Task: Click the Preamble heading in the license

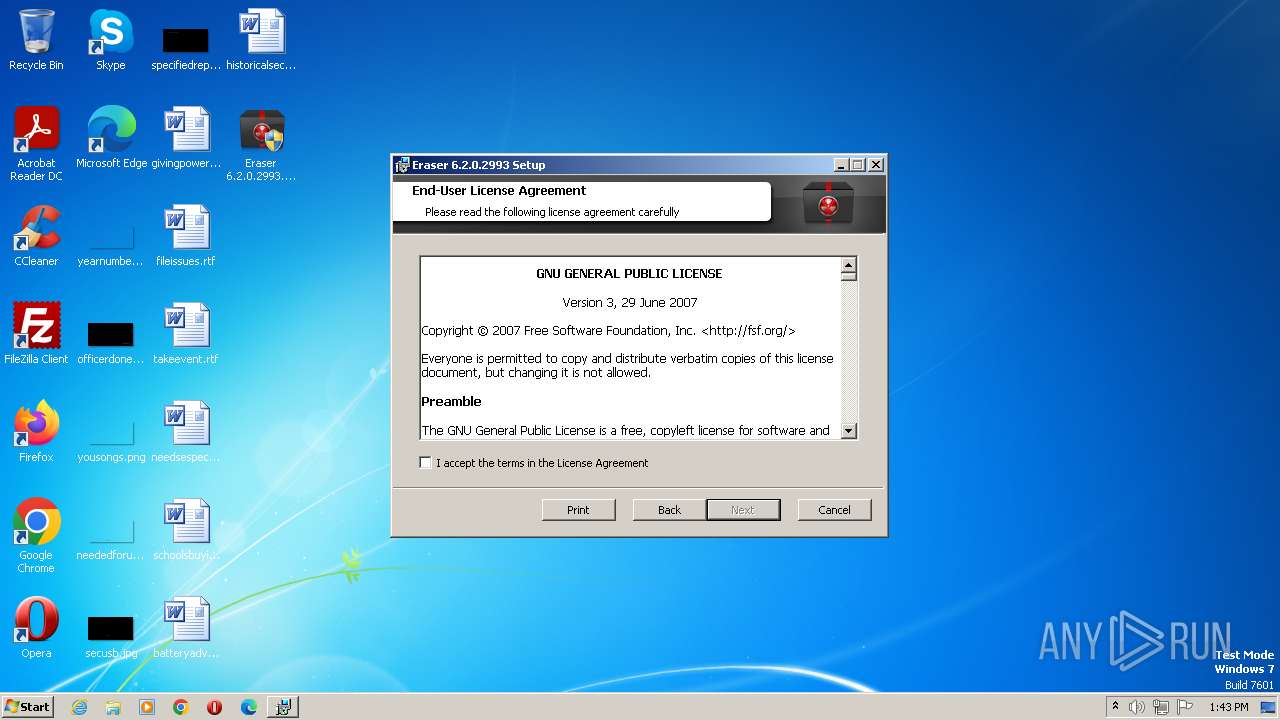Action: pos(451,402)
